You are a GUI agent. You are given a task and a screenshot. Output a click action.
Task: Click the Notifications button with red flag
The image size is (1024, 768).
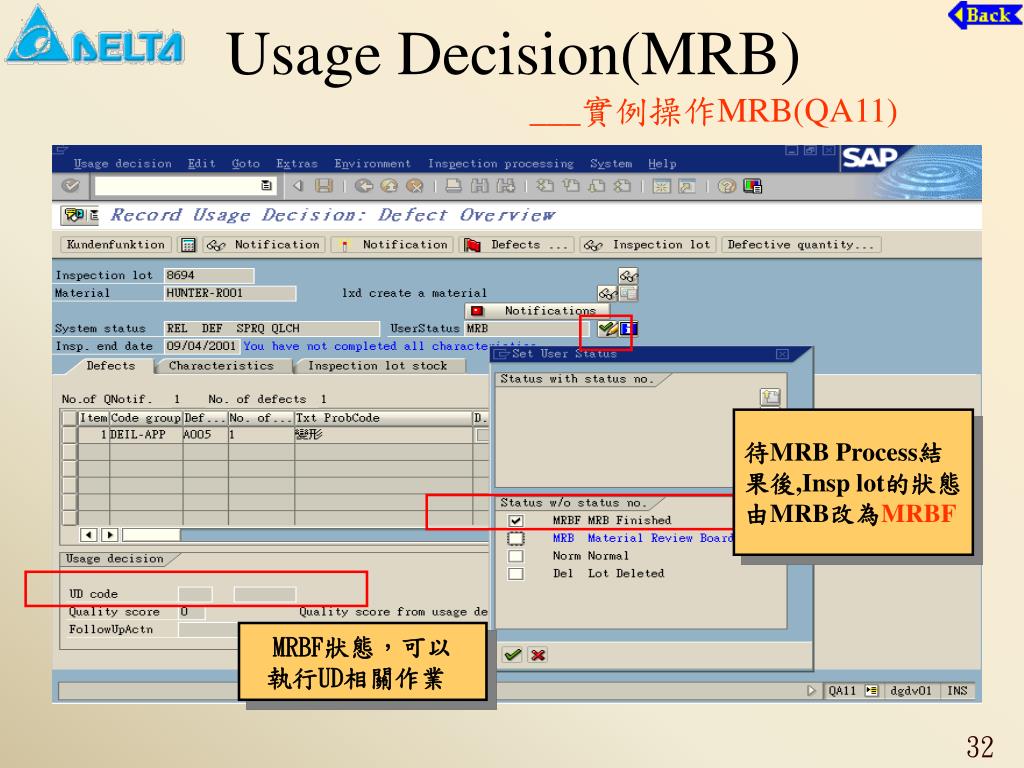[537, 311]
